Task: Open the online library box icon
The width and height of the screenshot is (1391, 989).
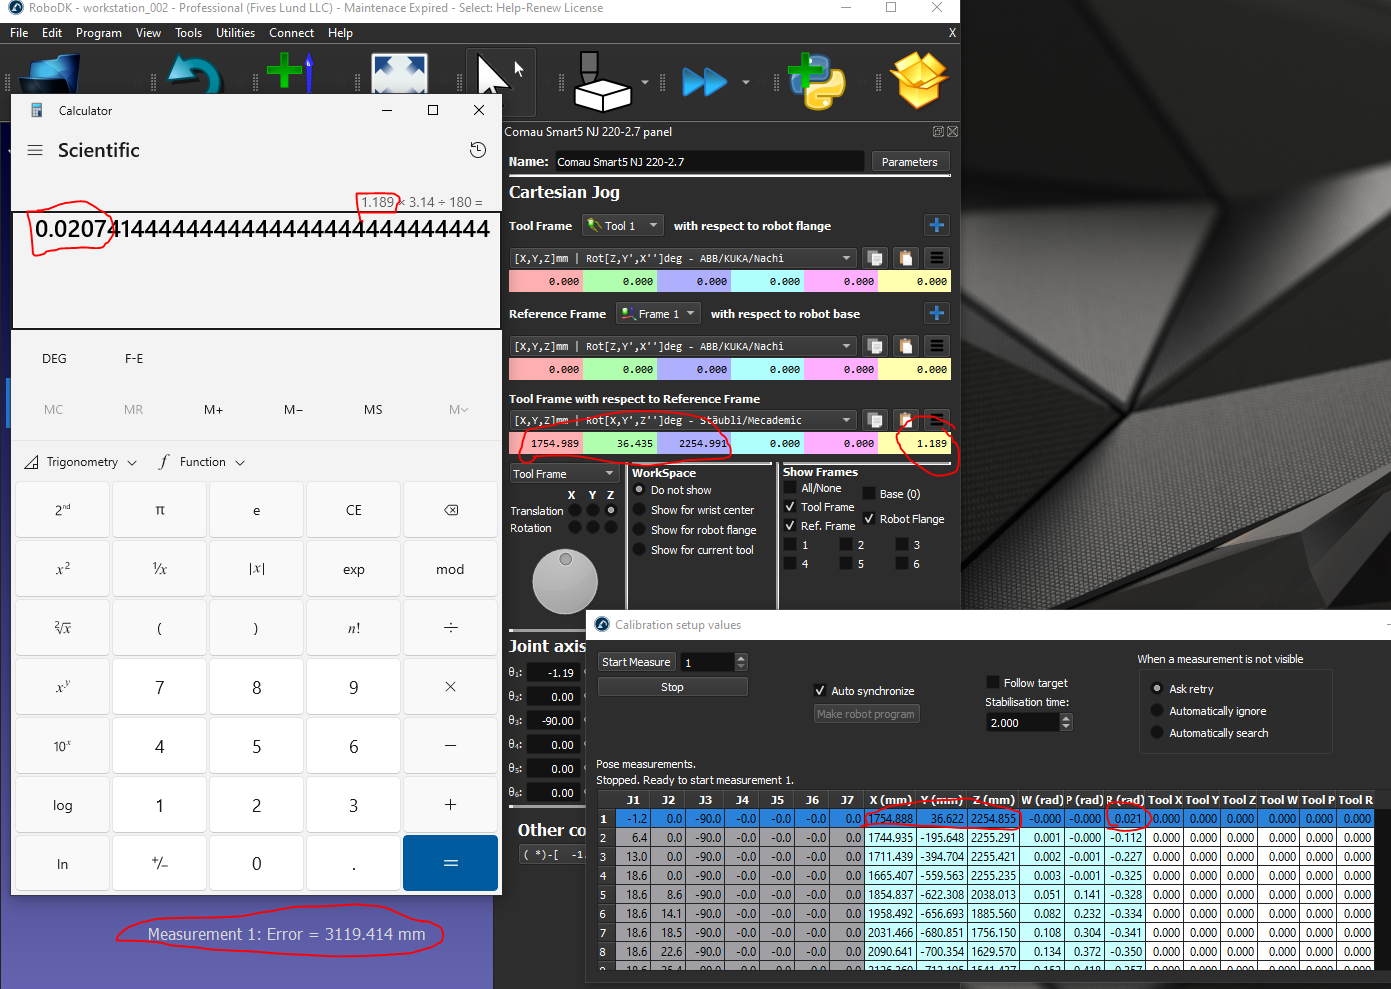Action: point(920,81)
